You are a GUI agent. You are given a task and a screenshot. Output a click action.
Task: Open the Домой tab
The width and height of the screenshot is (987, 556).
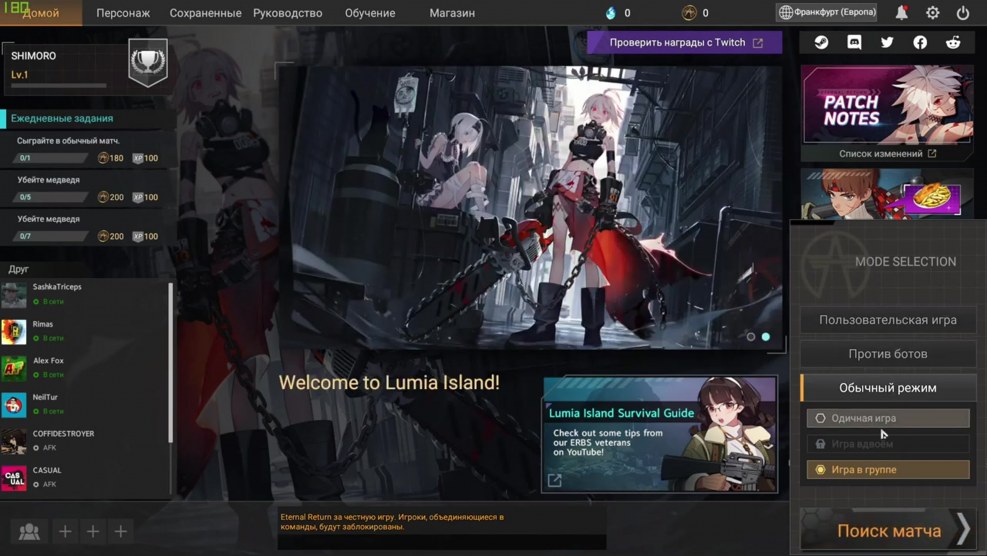(41, 13)
